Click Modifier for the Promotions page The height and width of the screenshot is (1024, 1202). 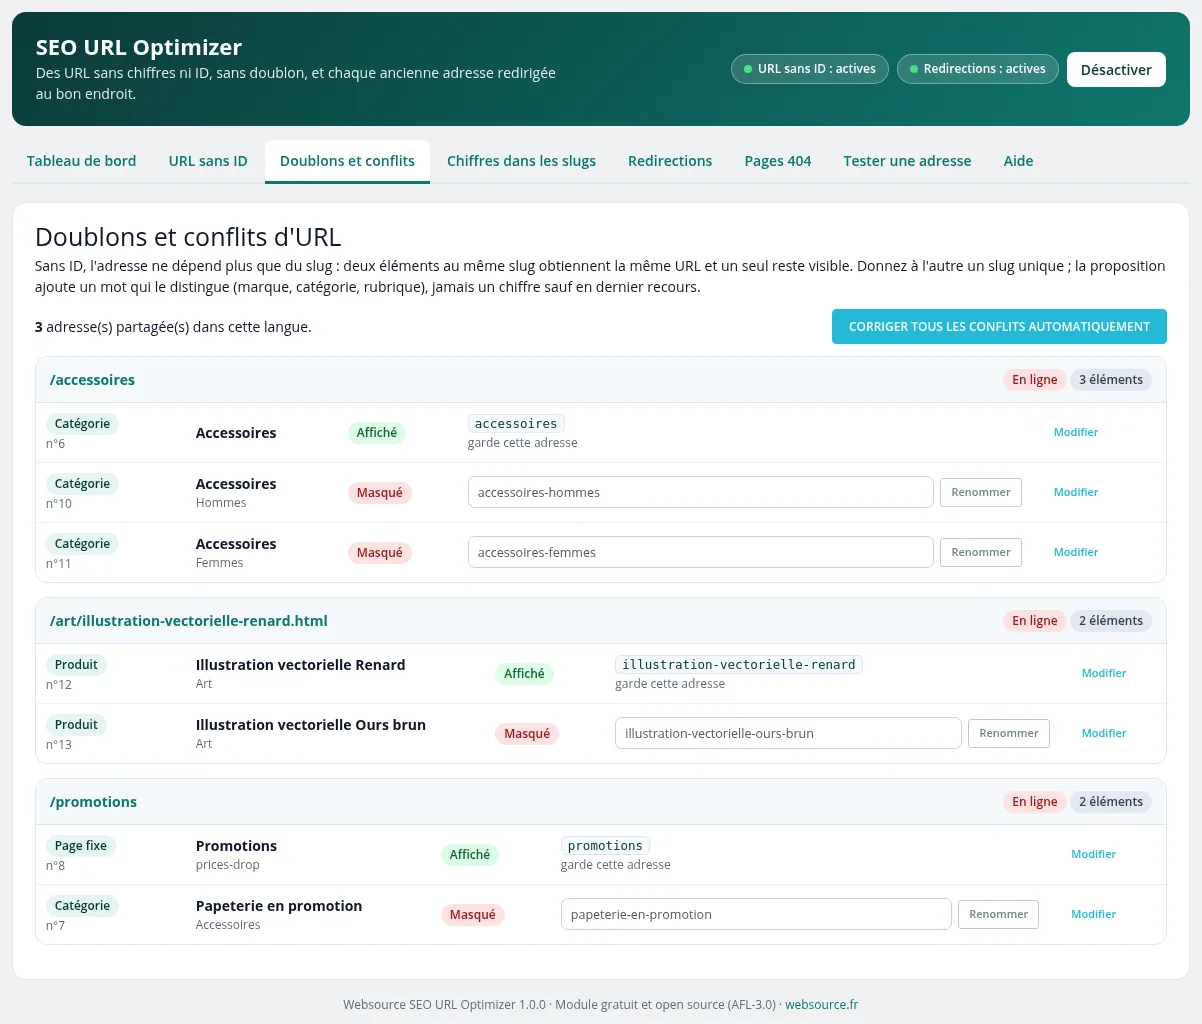pyautogui.click(x=1094, y=854)
